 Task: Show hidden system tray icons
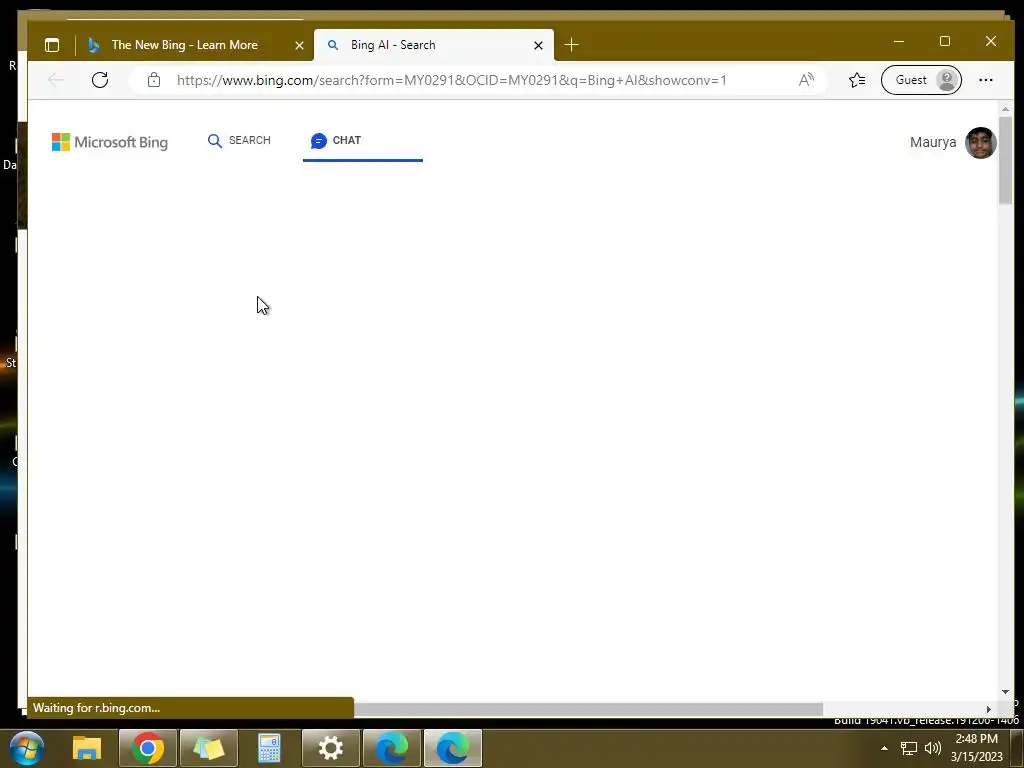coord(884,748)
